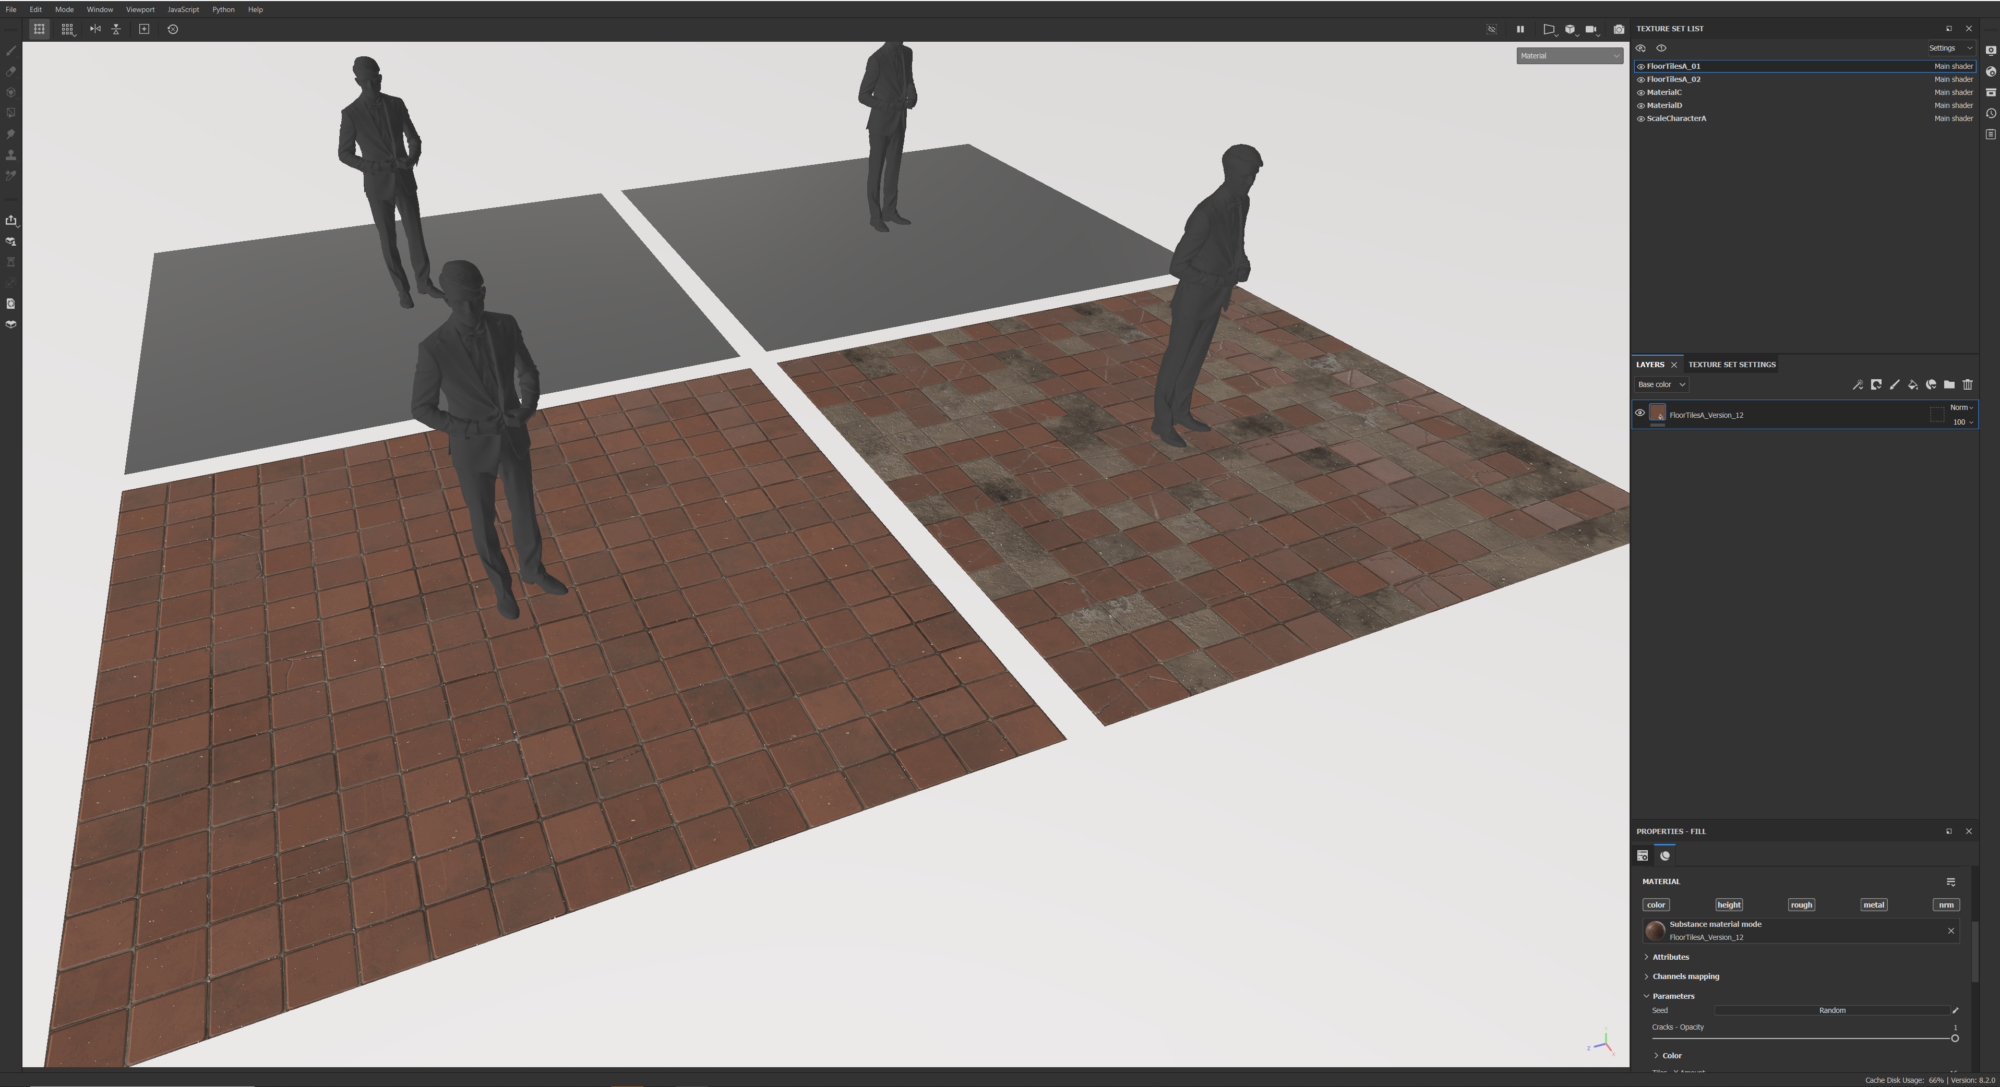Click the Cracks - Opacity slider handle

click(1954, 1038)
